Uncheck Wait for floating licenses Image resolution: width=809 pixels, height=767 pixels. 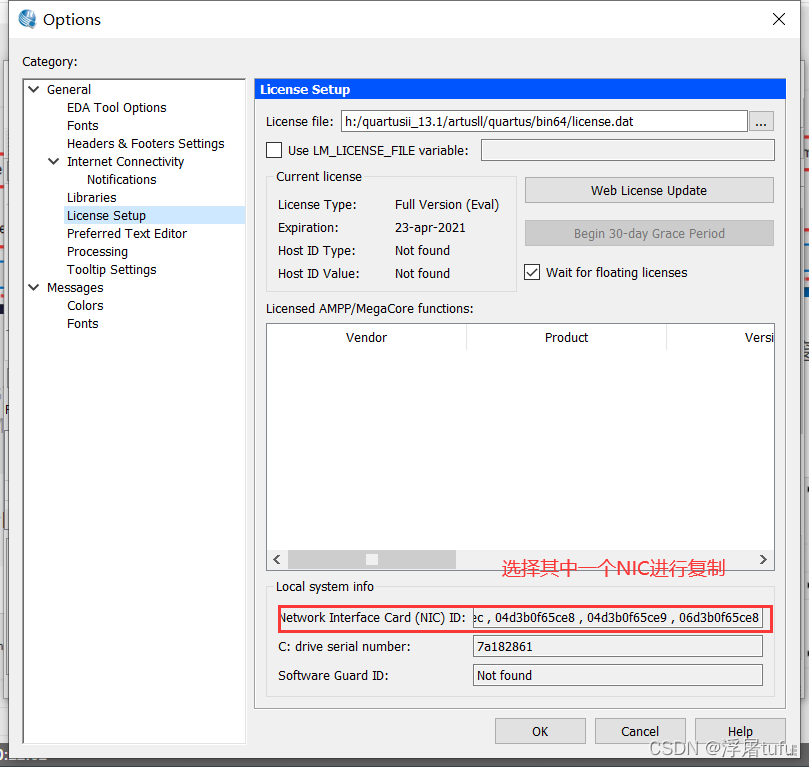point(532,272)
